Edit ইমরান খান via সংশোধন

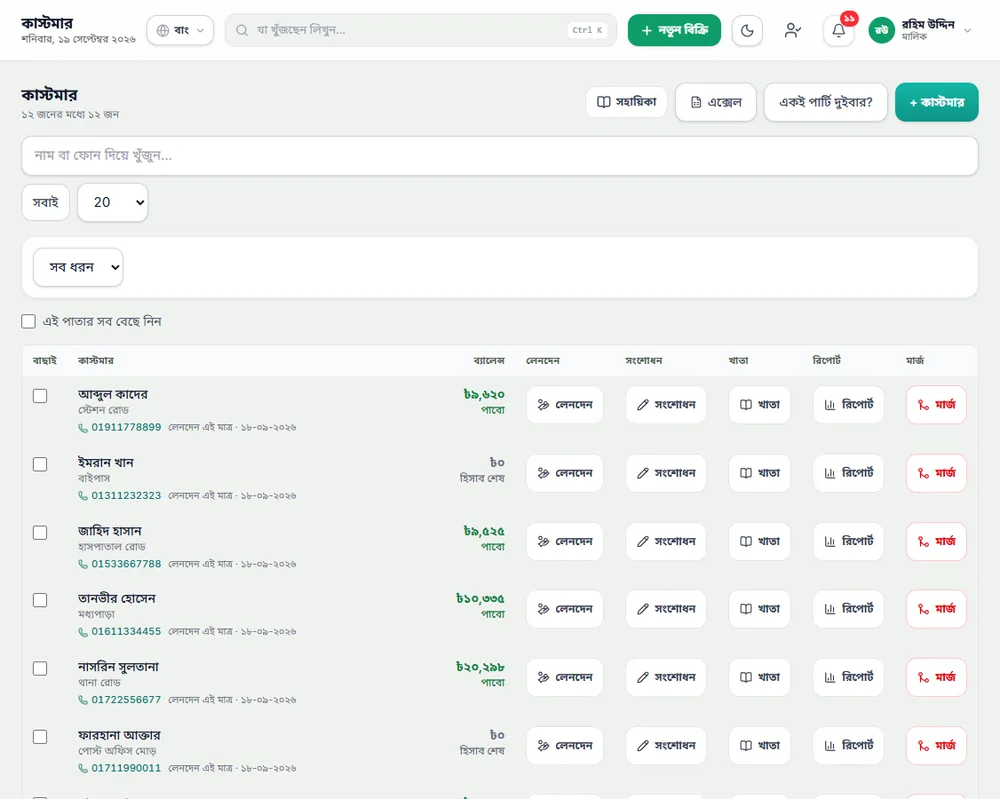pyautogui.click(x=666, y=473)
